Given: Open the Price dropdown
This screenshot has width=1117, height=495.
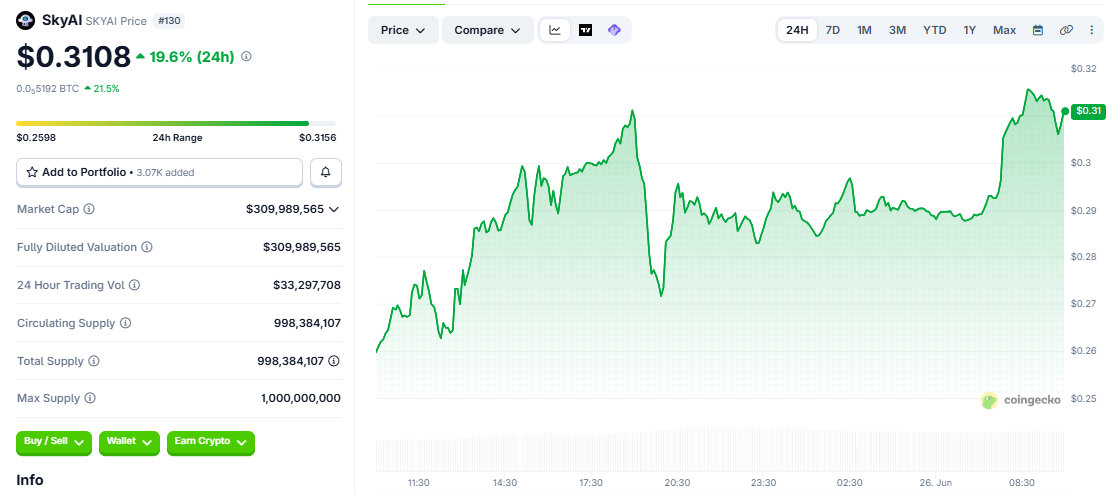Looking at the screenshot, I should pyautogui.click(x=403, y=30).
